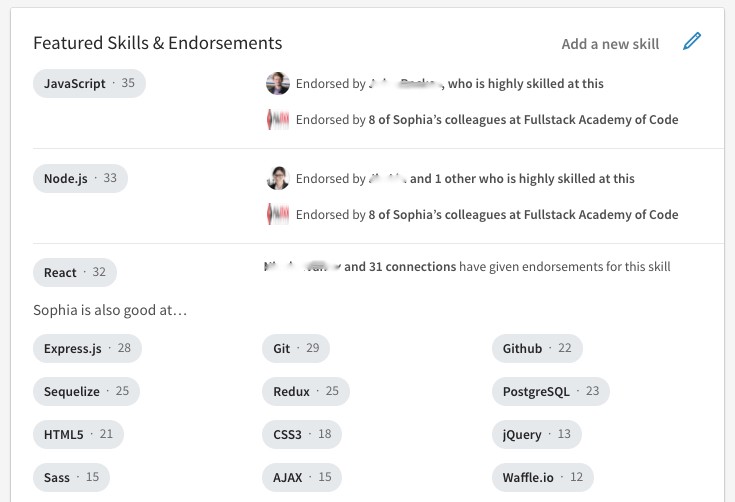Click the JavaScript endorser's profile photo
Screen dimensions: 735x502
tap(278, 84)
